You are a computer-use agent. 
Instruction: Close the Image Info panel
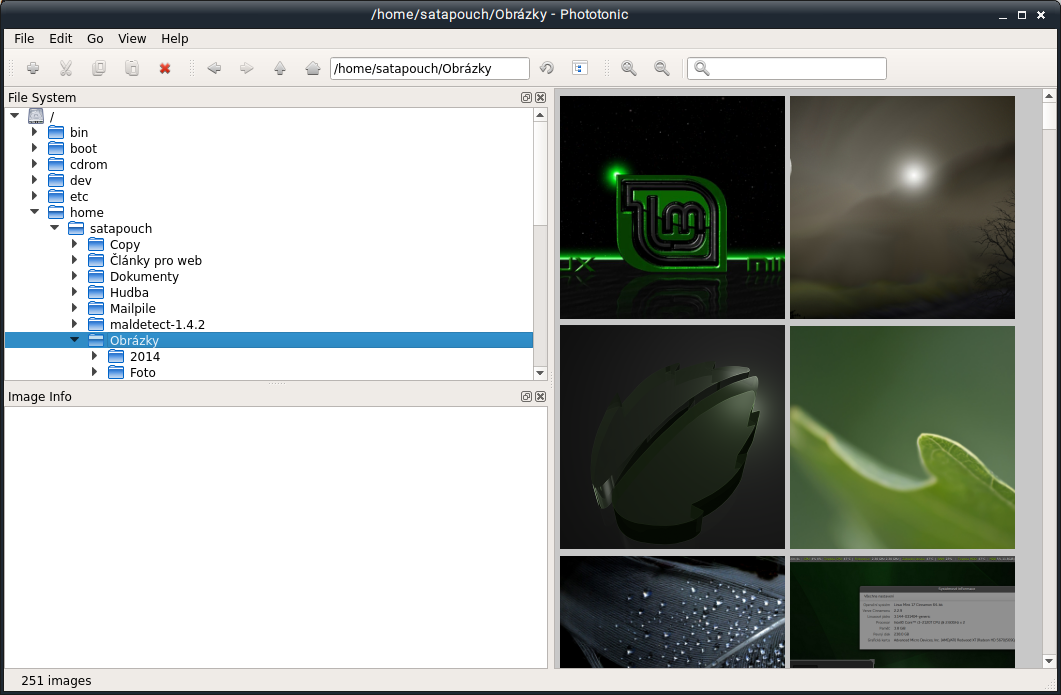(541, 397)
